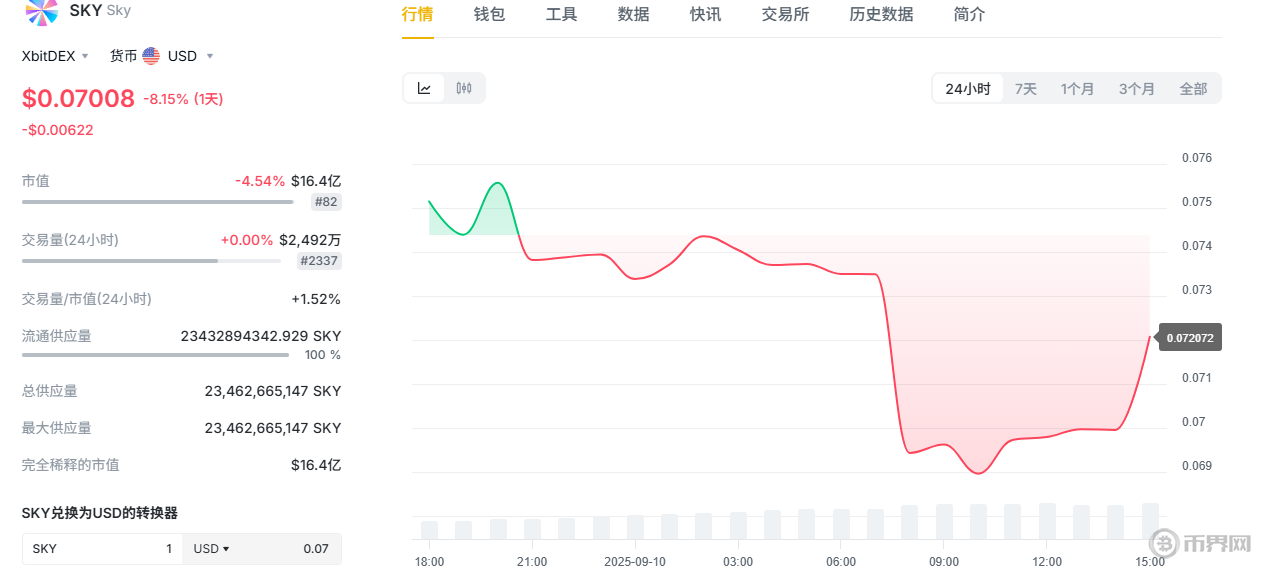Switch to line chart view icon
The width and height of the screenshot is (1262, 571).
[x=424, y=88]
